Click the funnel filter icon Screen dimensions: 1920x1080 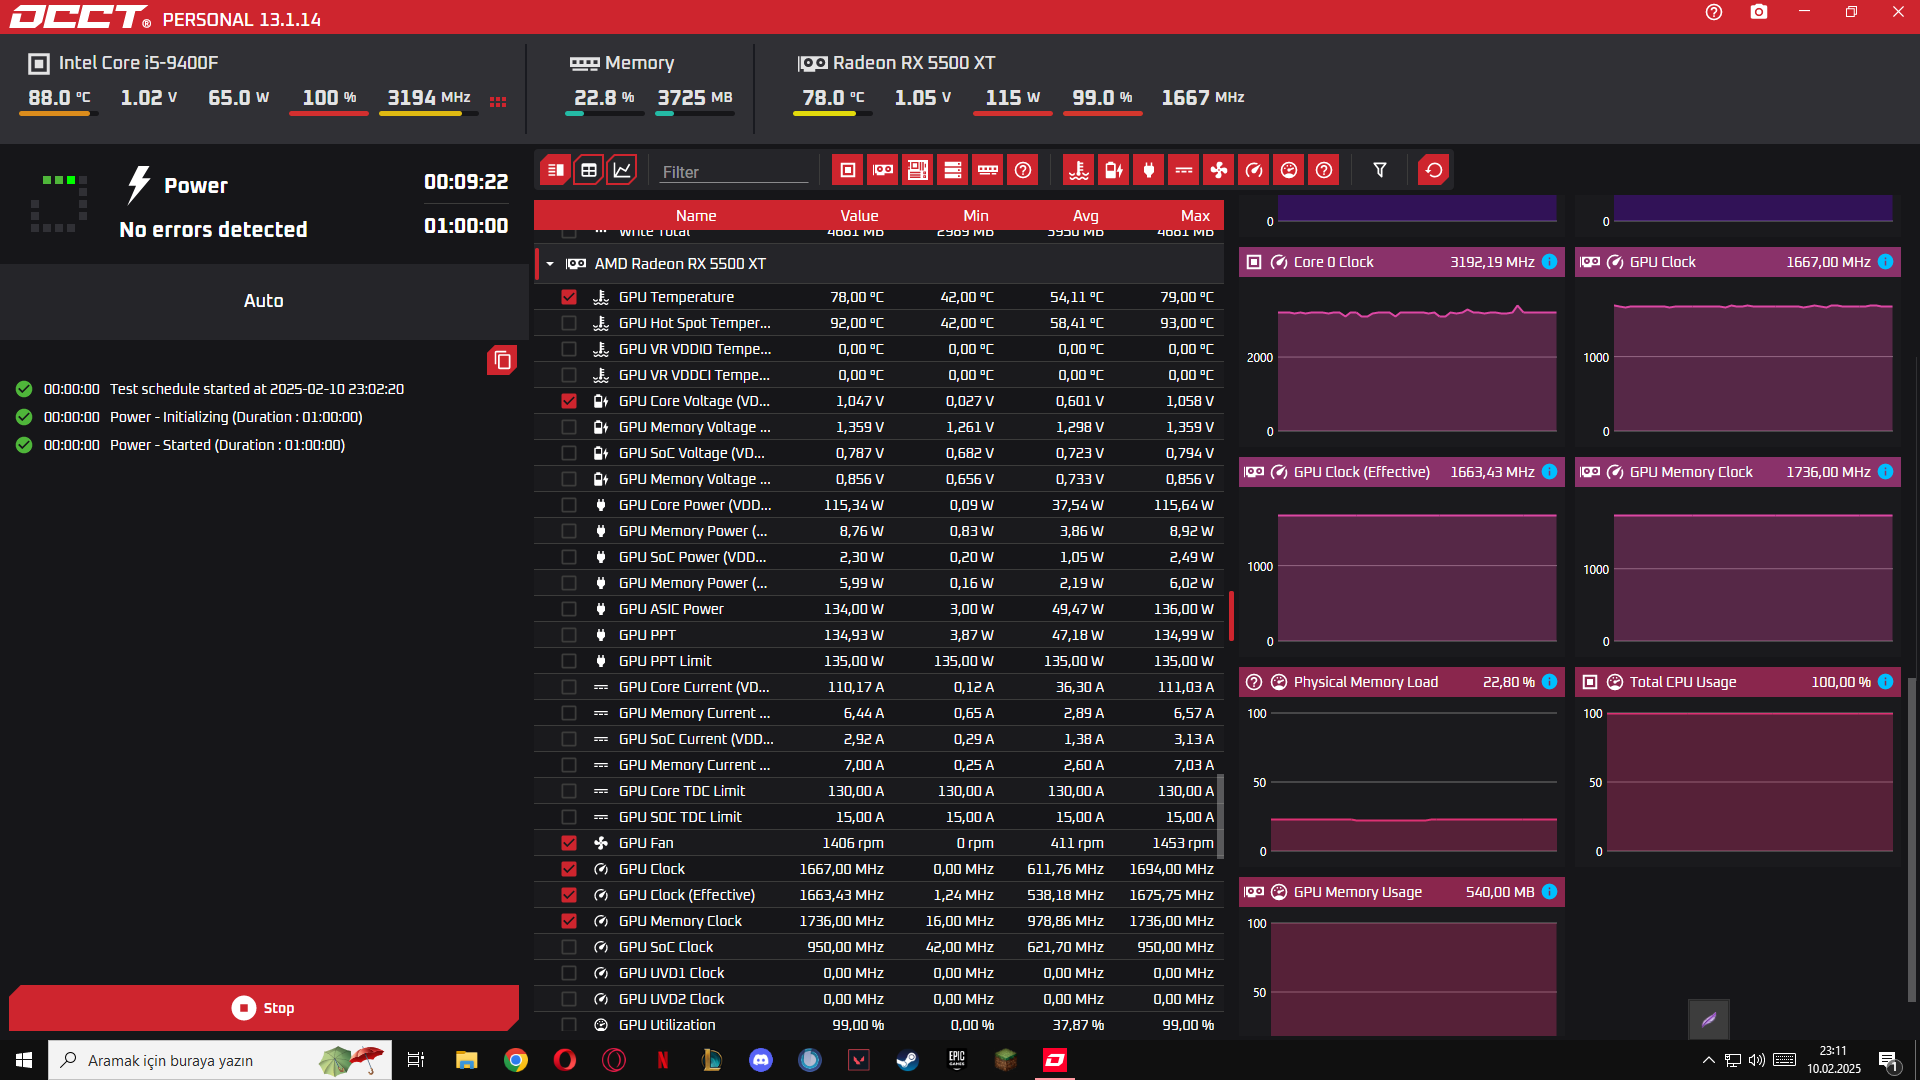tap(1380, 170)
